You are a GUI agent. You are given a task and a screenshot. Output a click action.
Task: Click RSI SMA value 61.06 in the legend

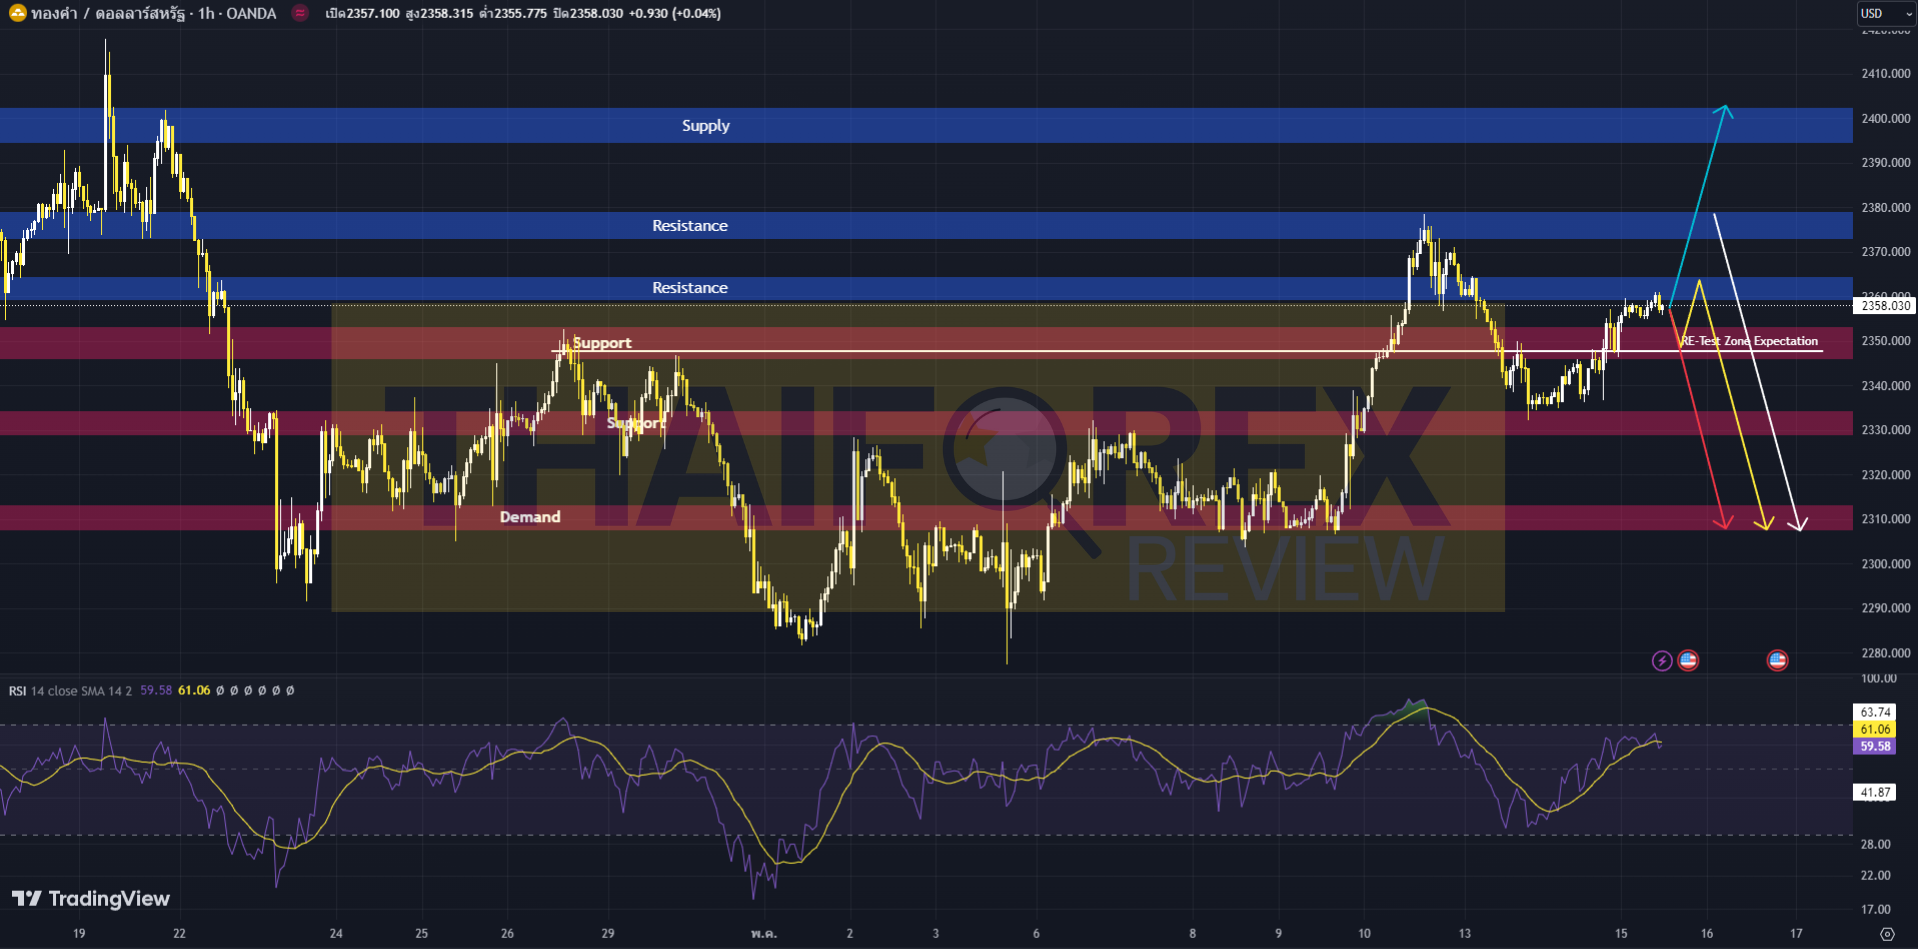point(194,691)
